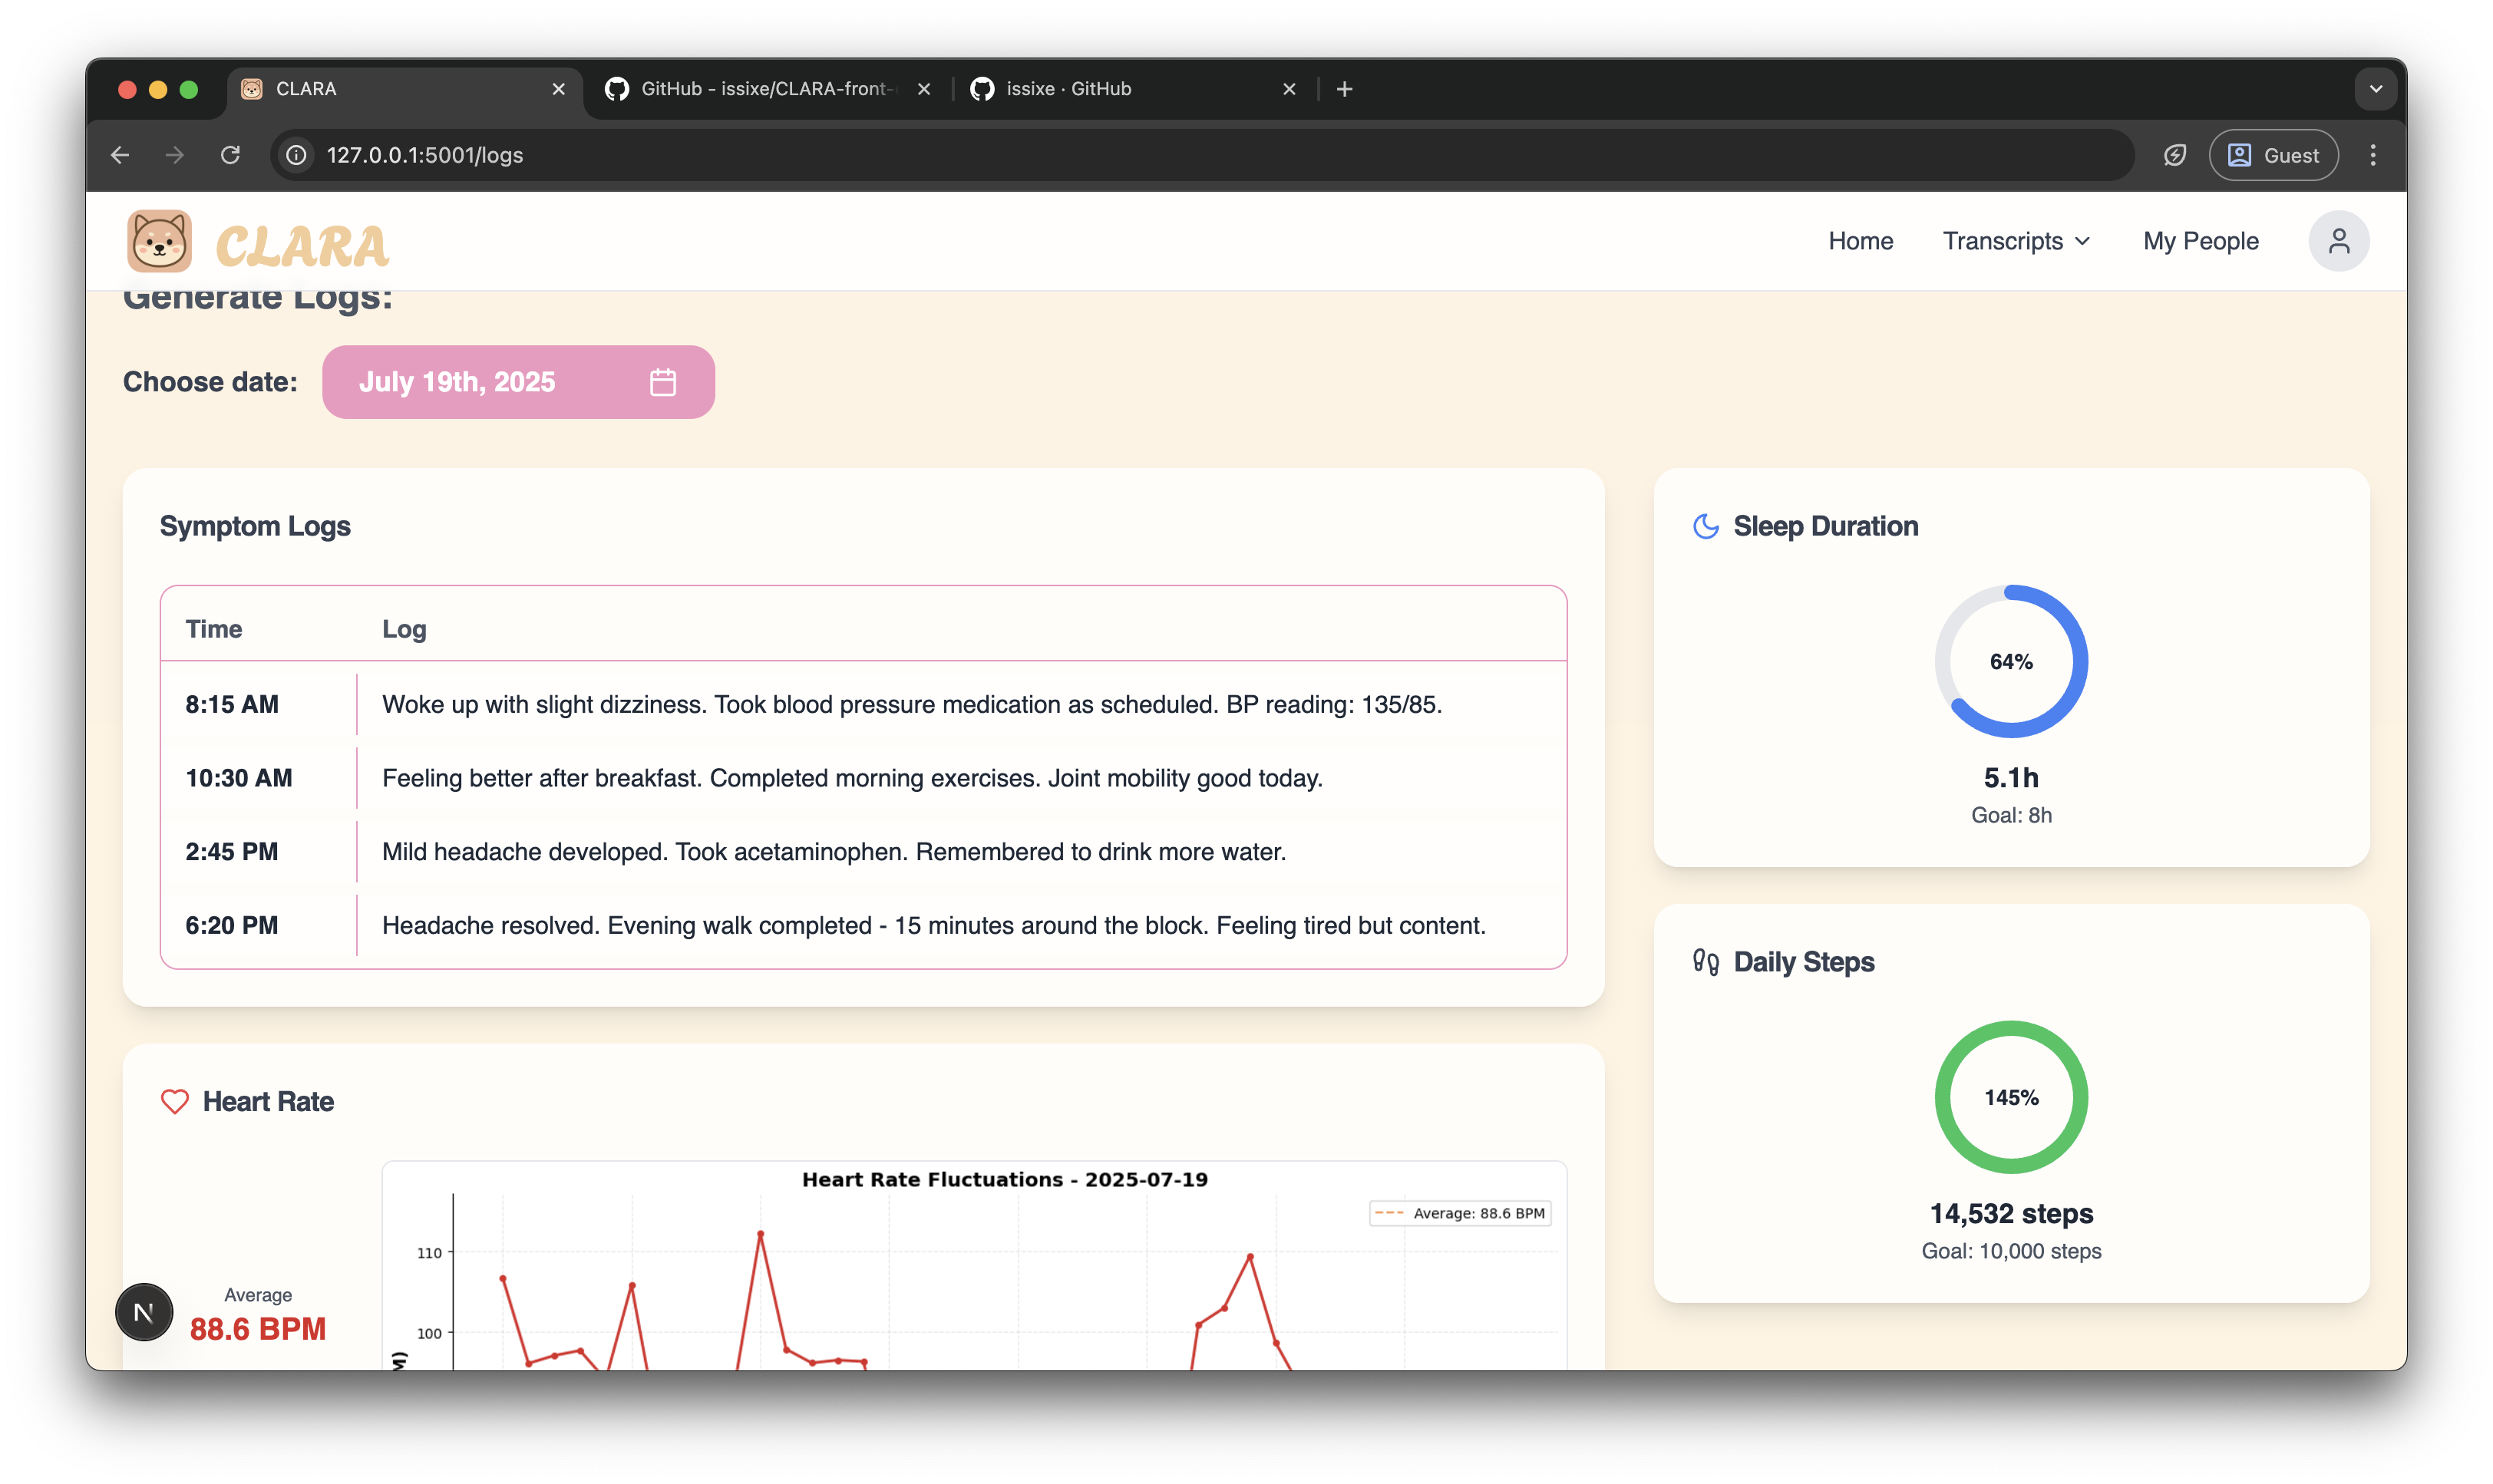This screenshot has width=2493, height=1484.
Task: Go to Home in navigation
Action: 1860,241
